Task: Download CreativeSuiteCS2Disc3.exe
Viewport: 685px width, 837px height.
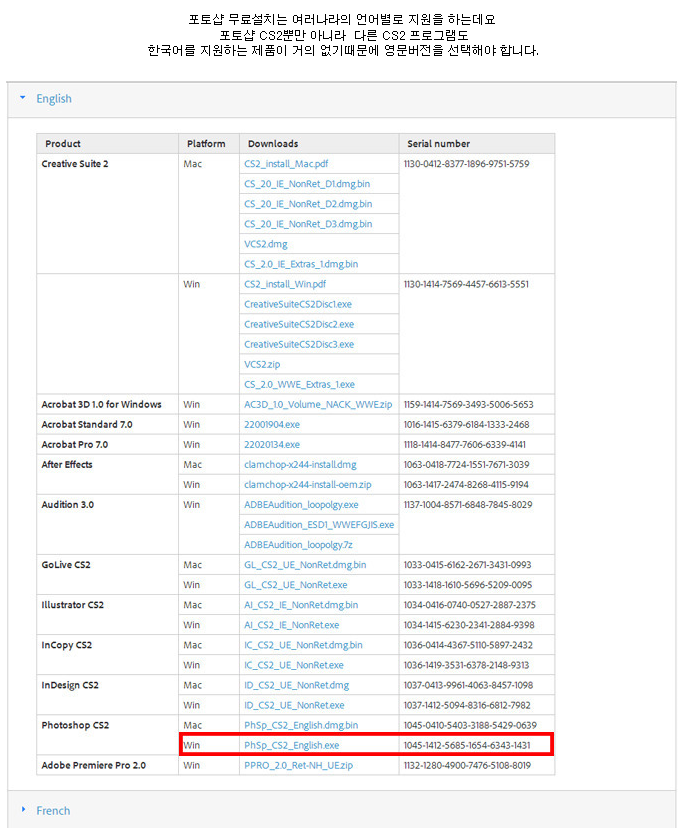Action: [x=299, y=344]
